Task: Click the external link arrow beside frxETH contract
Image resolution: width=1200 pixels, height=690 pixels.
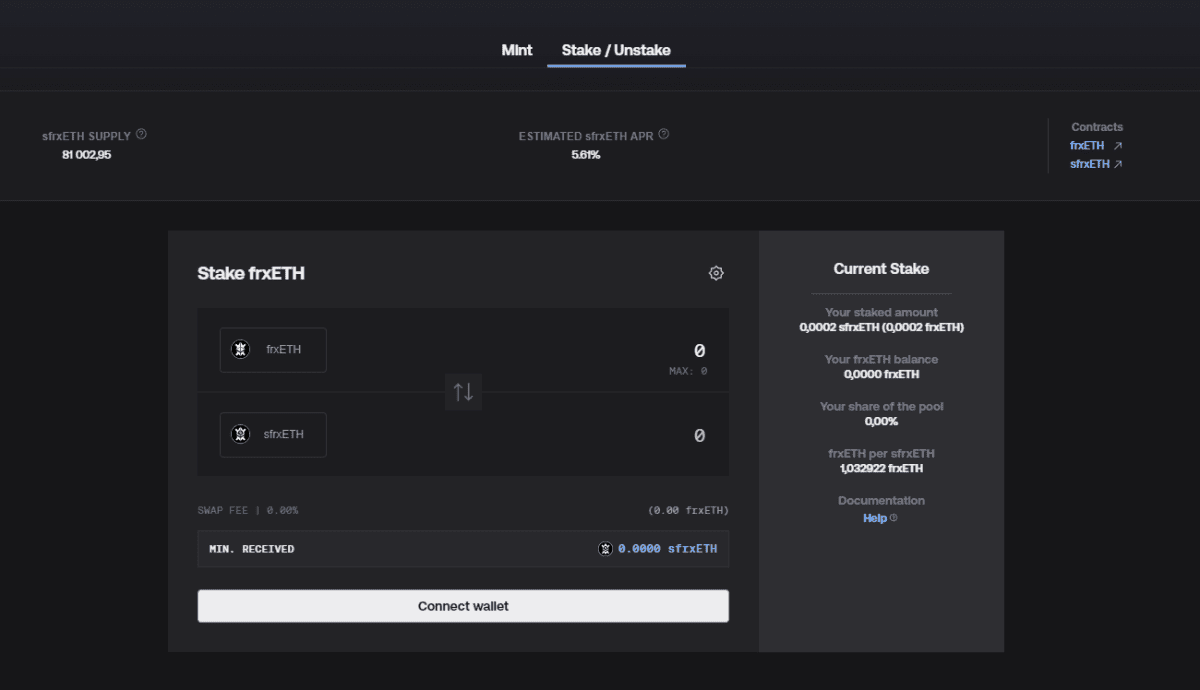Action: click(x=1118, y=146)
